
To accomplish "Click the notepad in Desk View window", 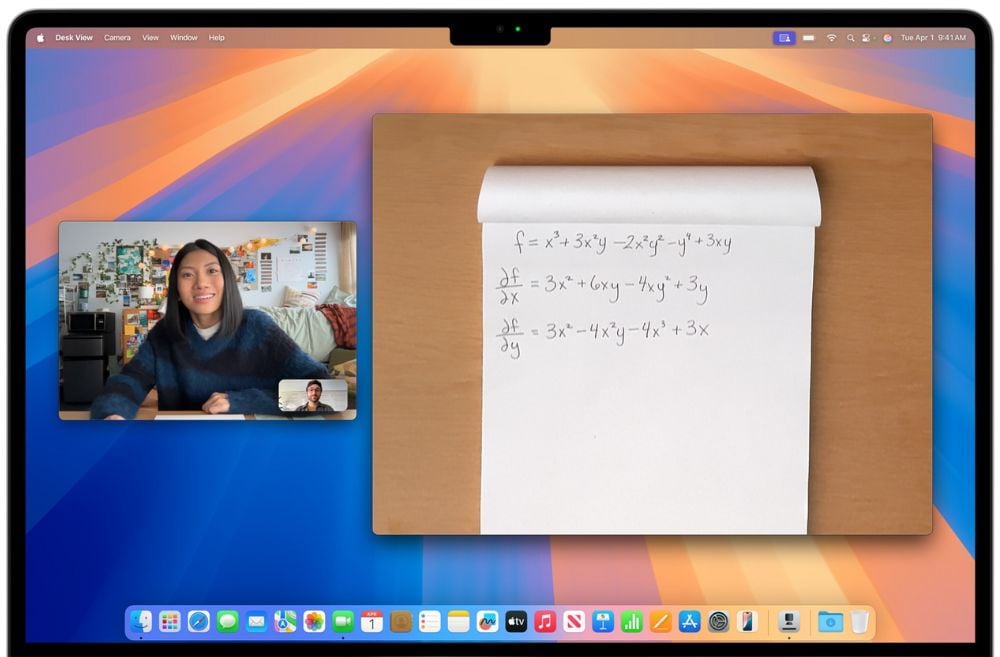I will pyautogui.click(x=648, y=350).
